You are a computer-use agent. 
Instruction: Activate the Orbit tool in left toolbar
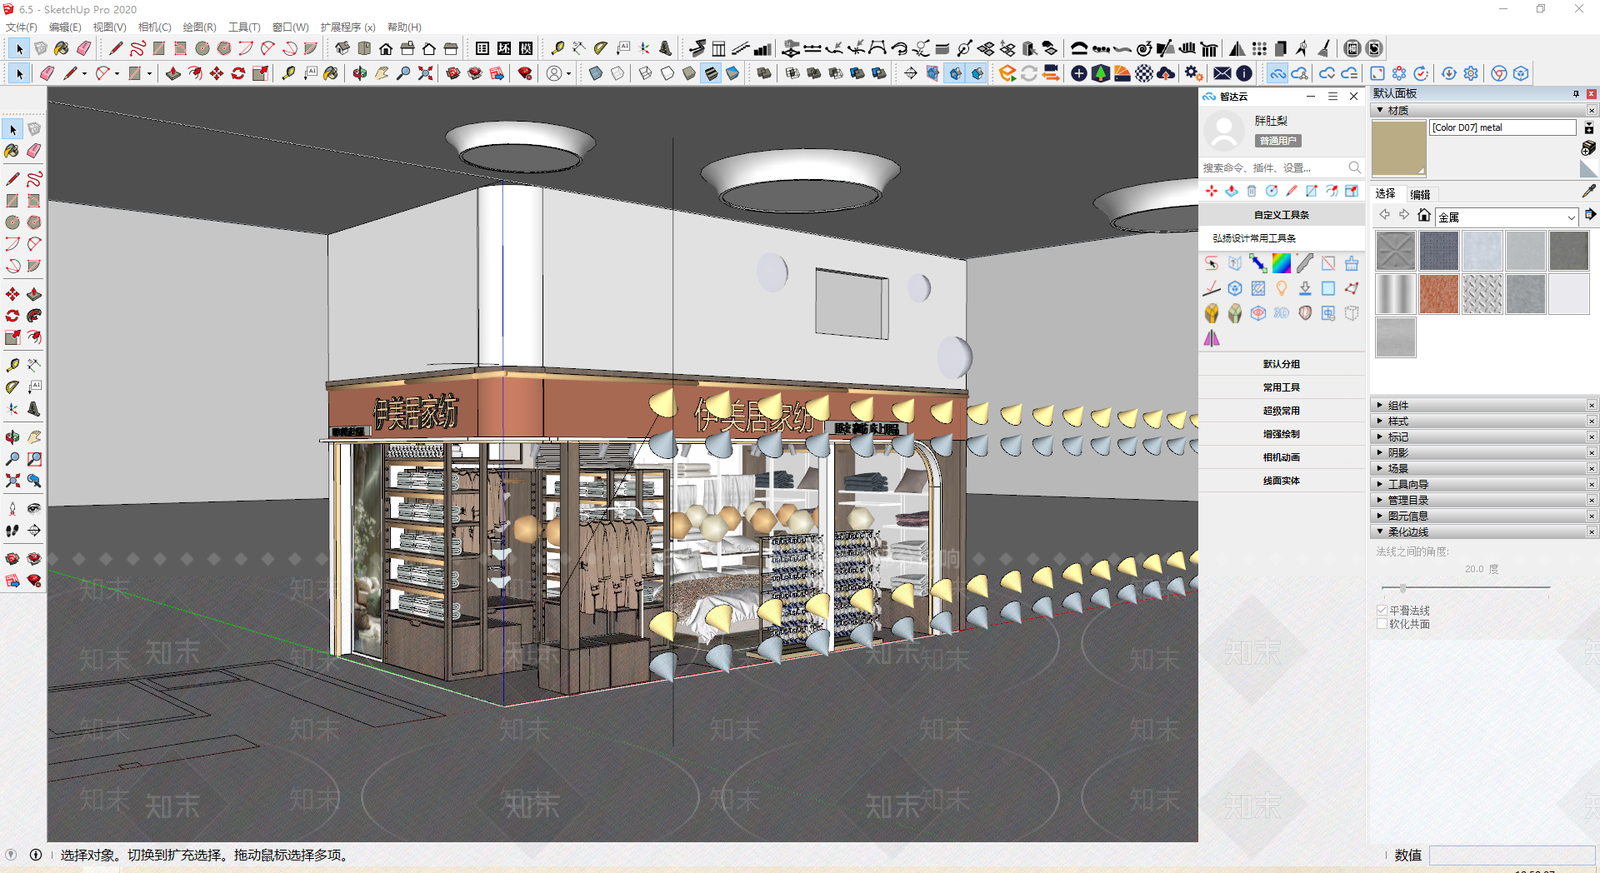point(12,437)
